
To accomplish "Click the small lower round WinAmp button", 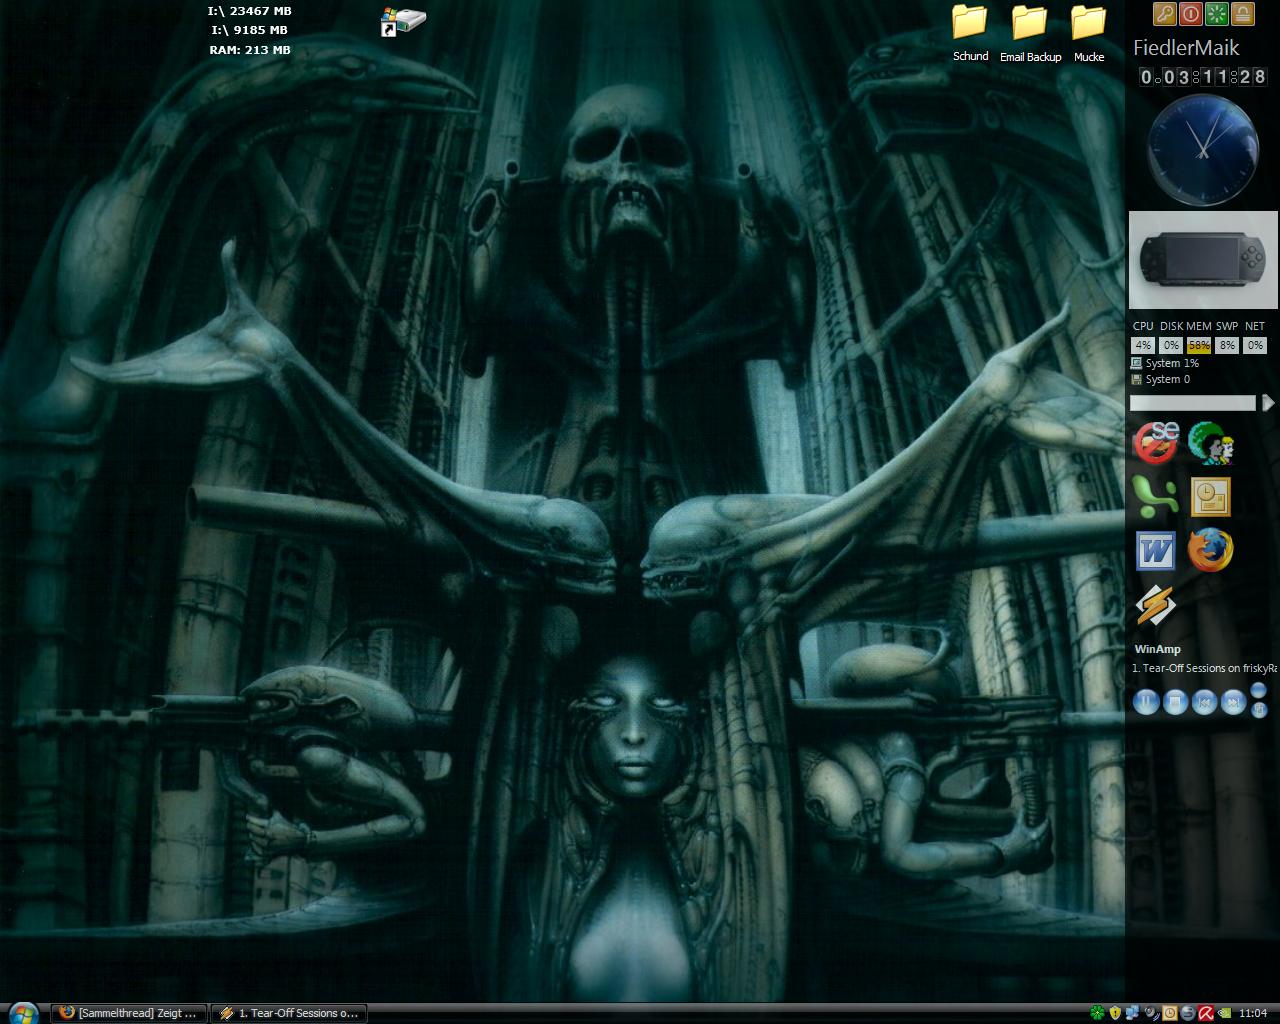I will (x=1259, y=709).
